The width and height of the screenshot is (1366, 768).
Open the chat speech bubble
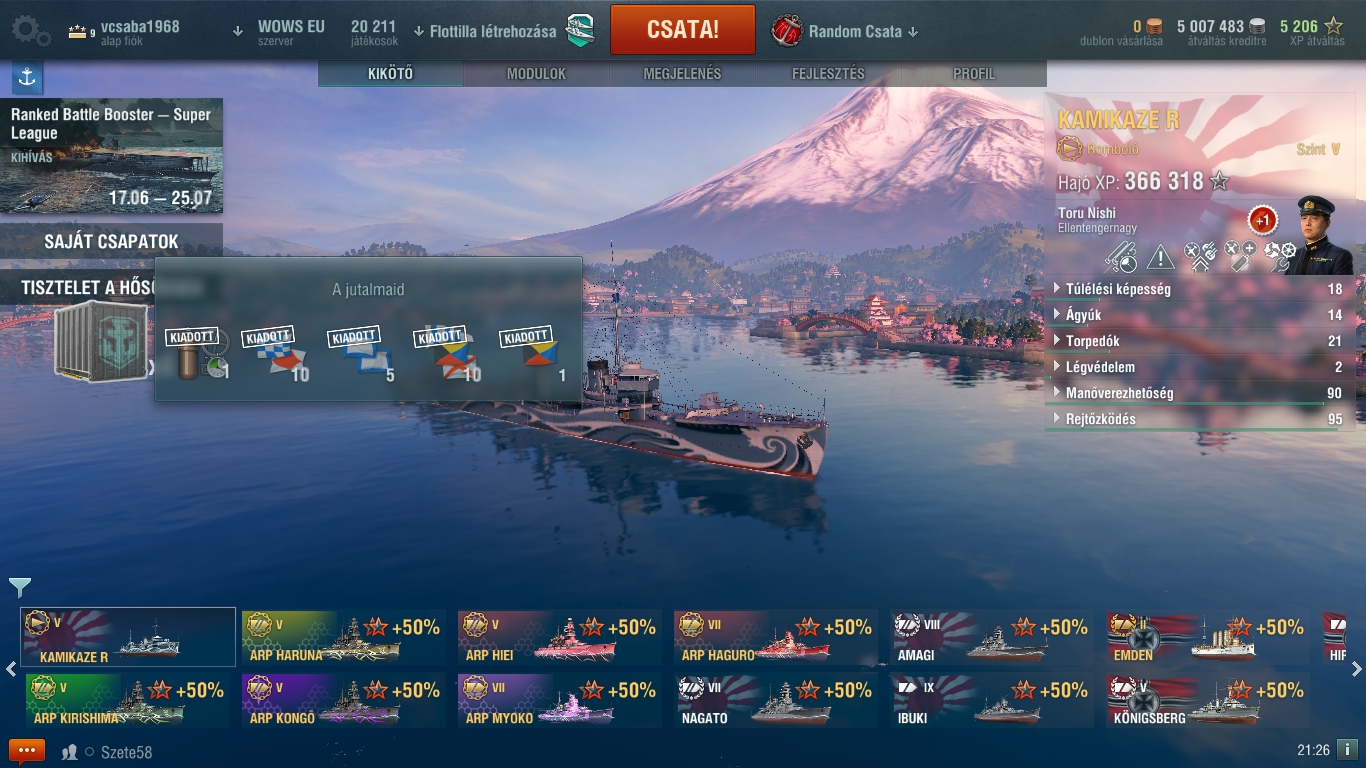27,751
